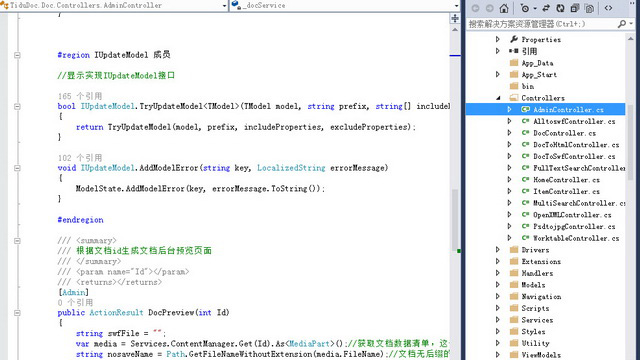Click the Solution Explorer scrollbar up arrow
This screenshot has height=360, width=640.
point(631,39)
